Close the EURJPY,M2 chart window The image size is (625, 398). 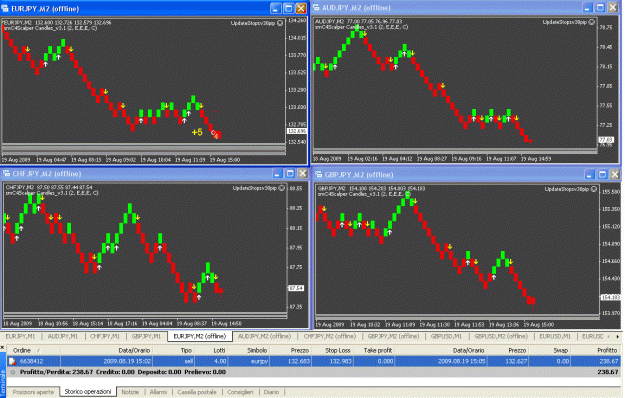coord(301,8)
